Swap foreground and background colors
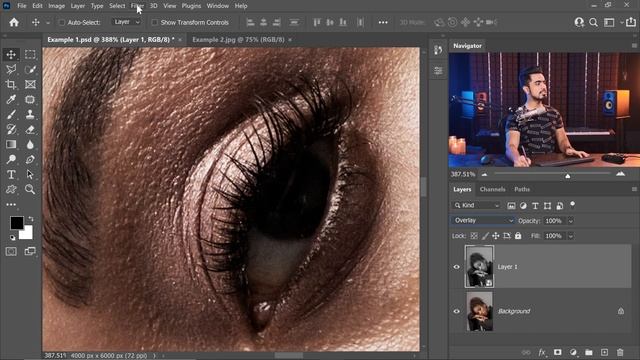The height and width of the screenshot is (360, 640). pyautogui.click(x=31, y=219)
